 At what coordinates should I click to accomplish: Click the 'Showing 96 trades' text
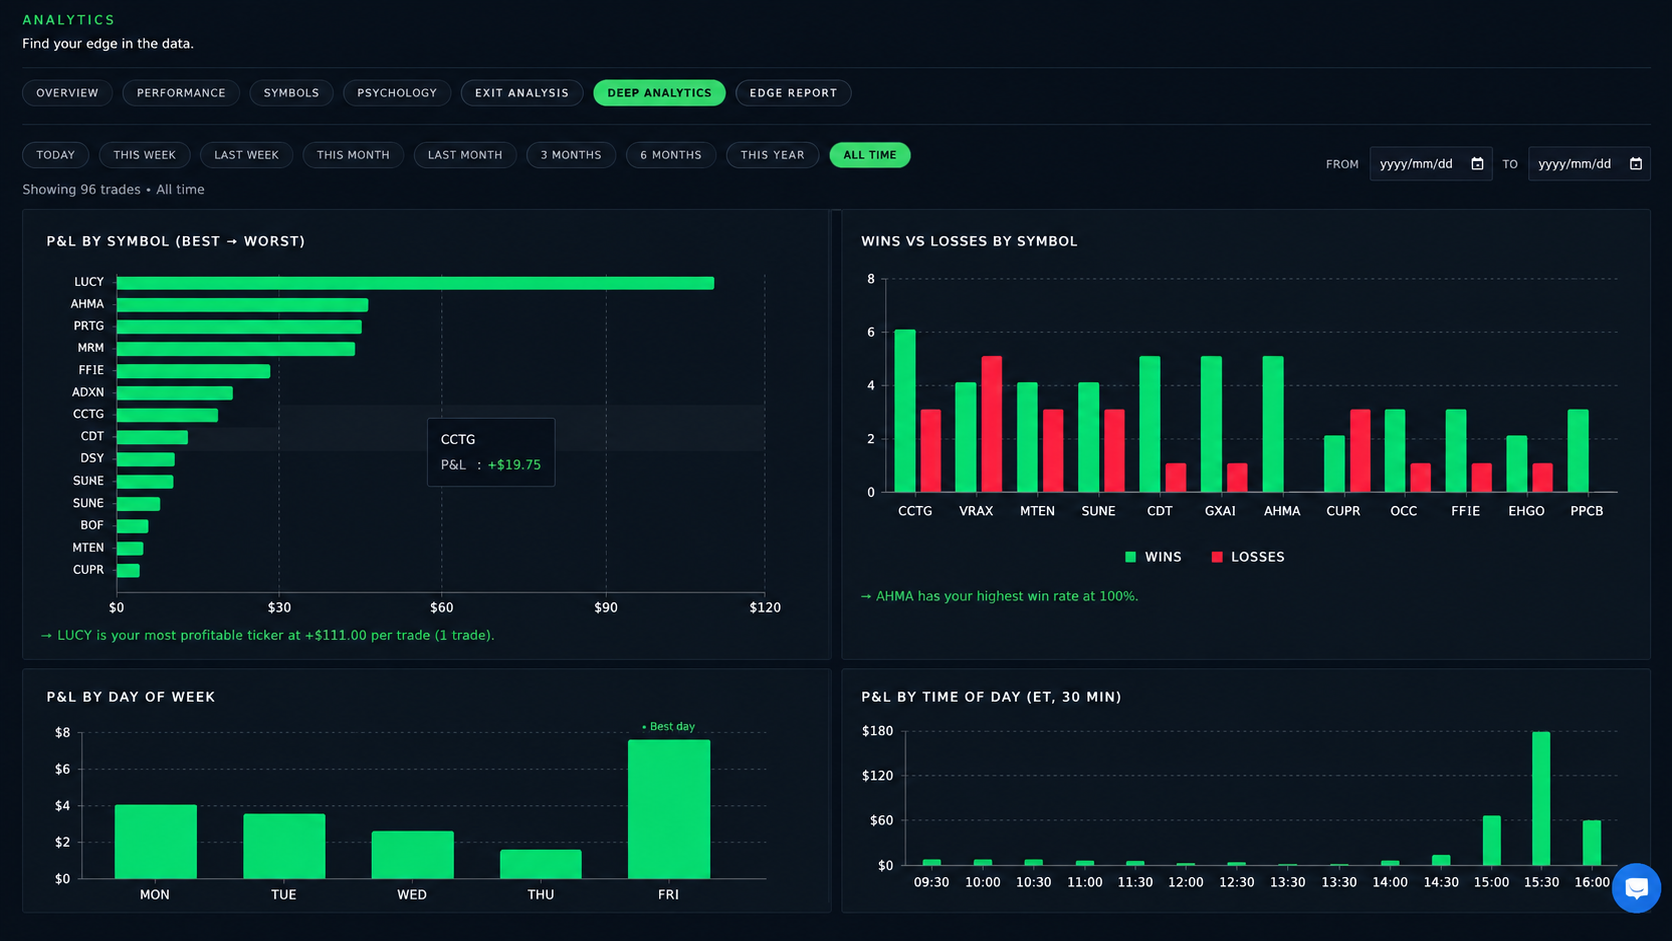click(81, 189)
